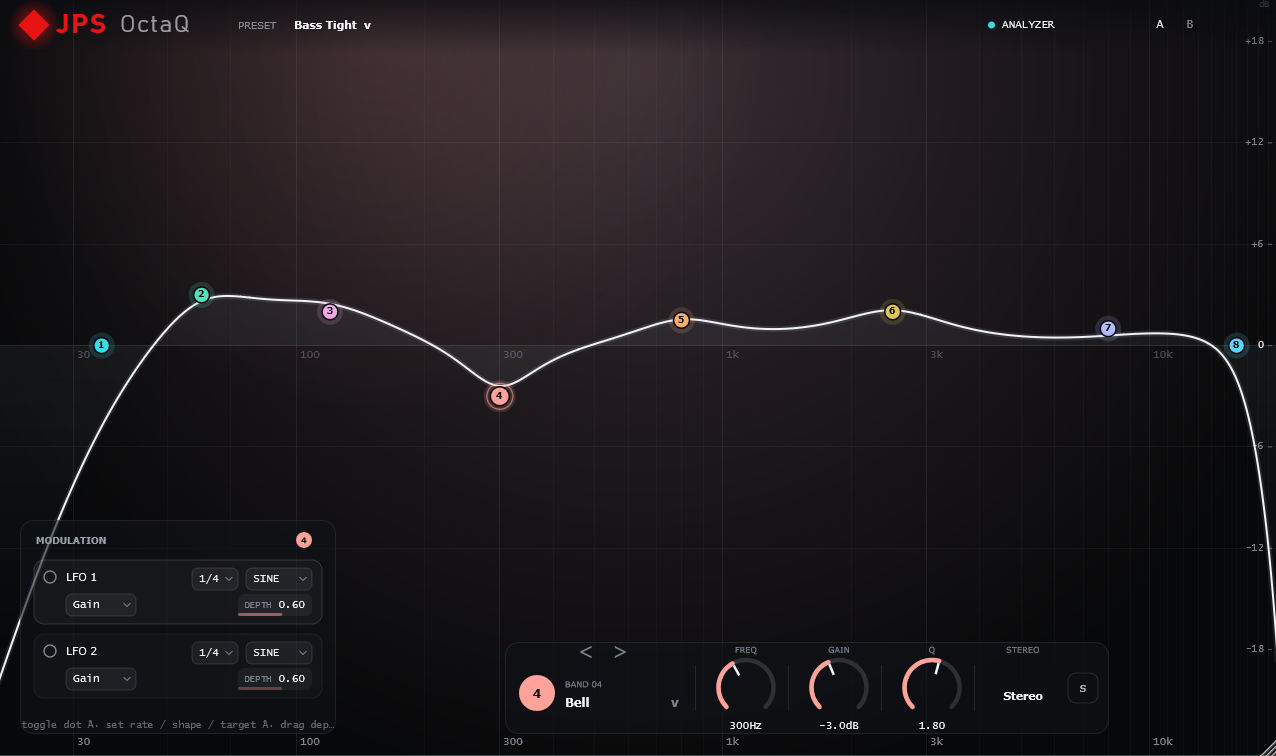Click LFO 1 DEPTH 0.60 slider
This screenshot has width=1276, height=756.
coord(275,605)
